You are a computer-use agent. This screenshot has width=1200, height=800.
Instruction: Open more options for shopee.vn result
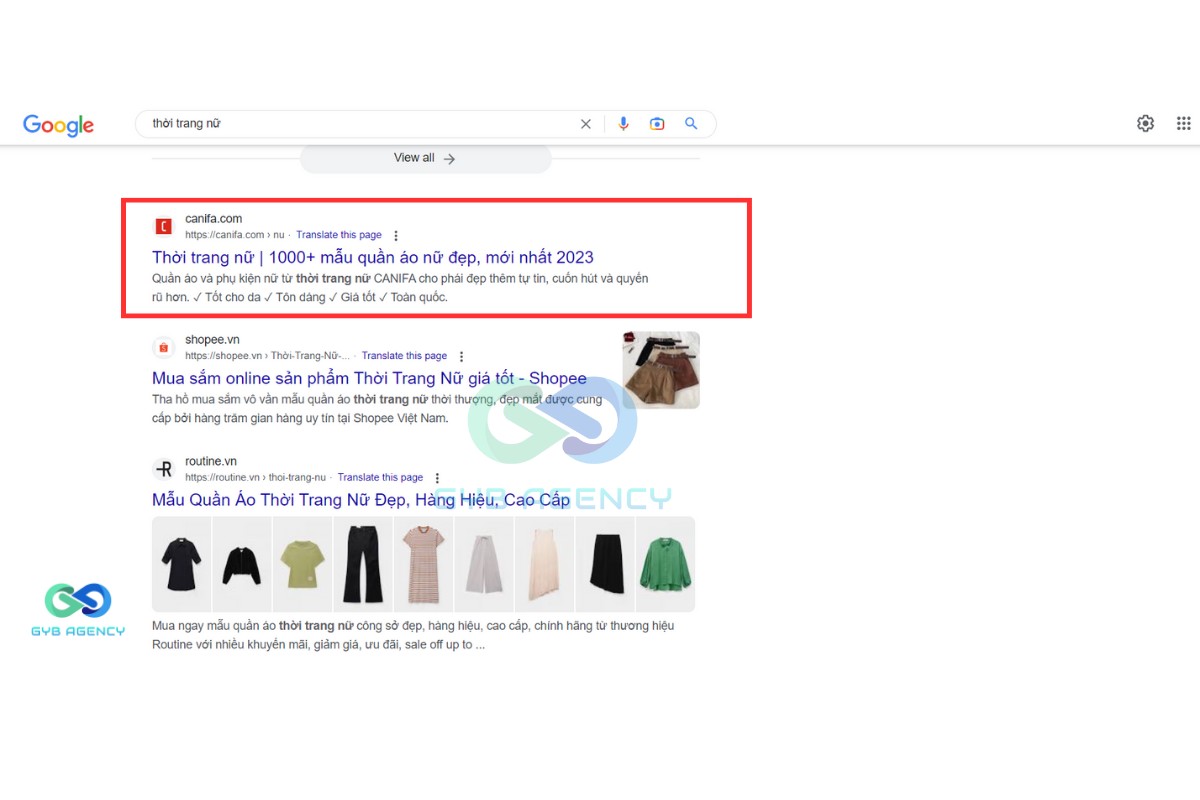click(x=461, y=357)
